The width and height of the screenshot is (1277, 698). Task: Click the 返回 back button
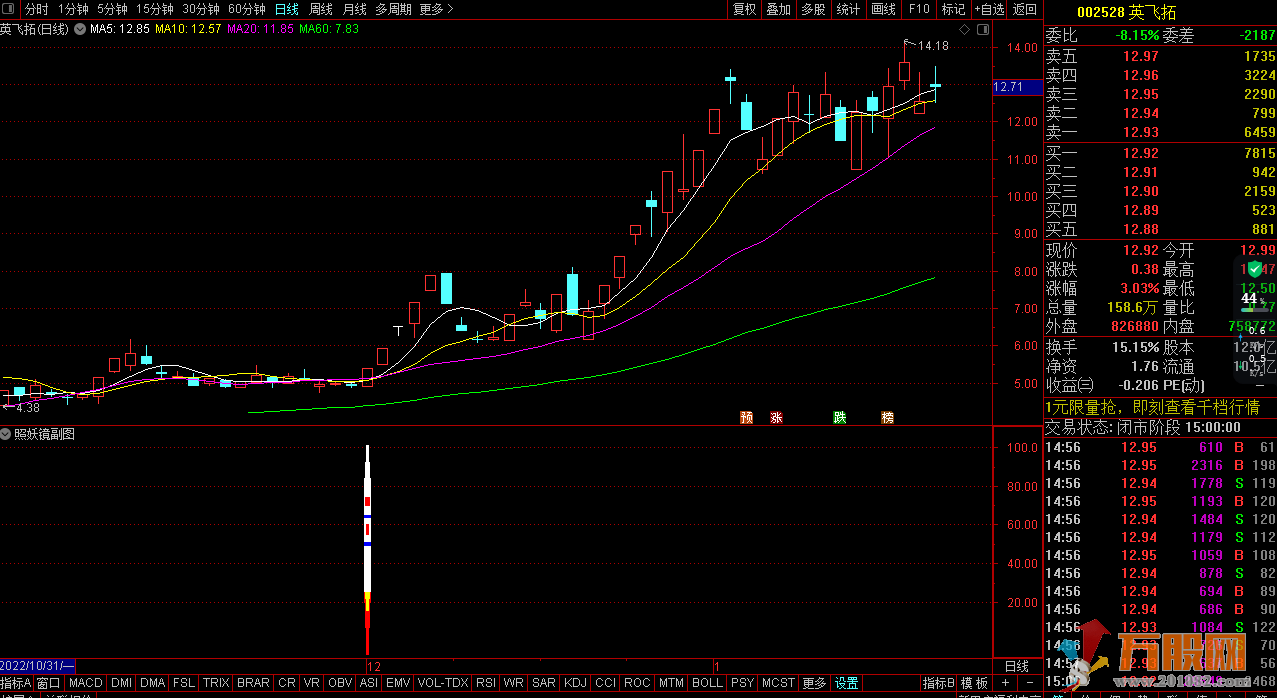click(x=1025, y=9)
